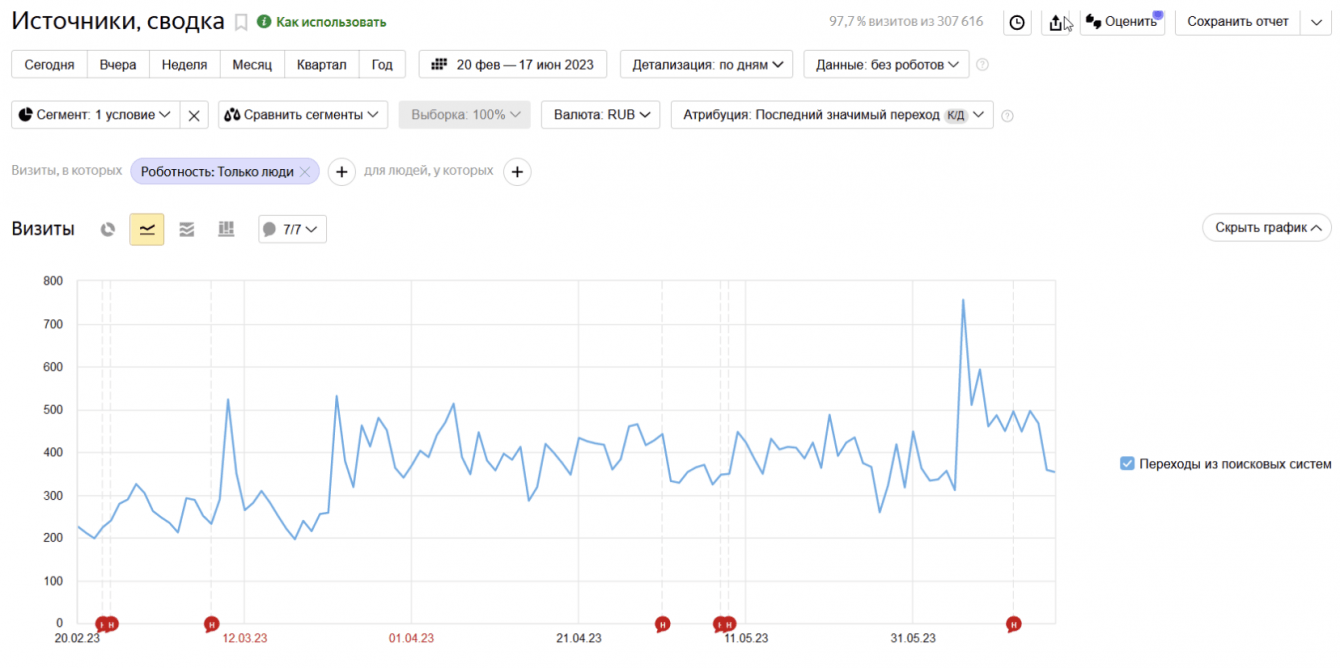Select the 'Квартал' period tab

321,64
